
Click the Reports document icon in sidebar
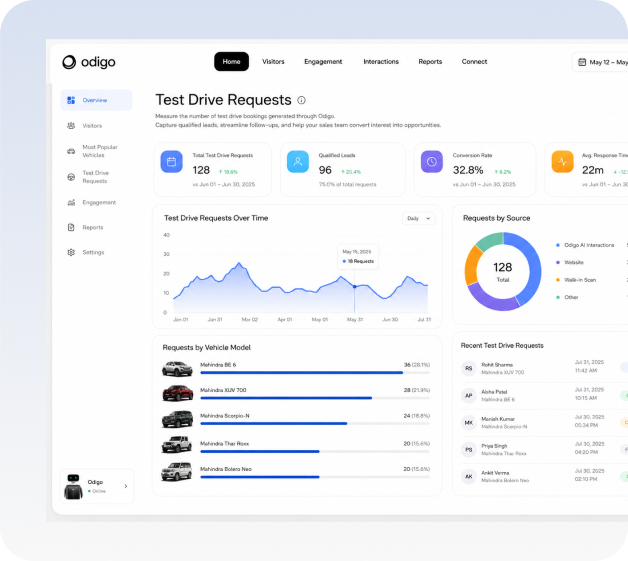coord(71,227)
